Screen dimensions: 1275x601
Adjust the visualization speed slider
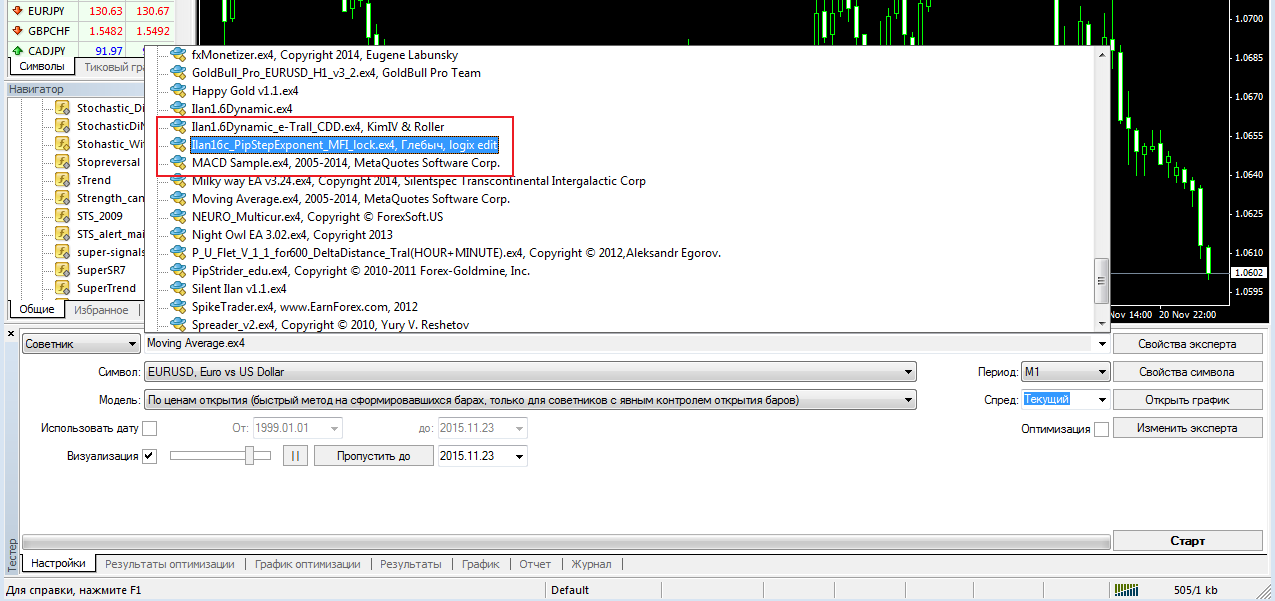click(249, 456)
